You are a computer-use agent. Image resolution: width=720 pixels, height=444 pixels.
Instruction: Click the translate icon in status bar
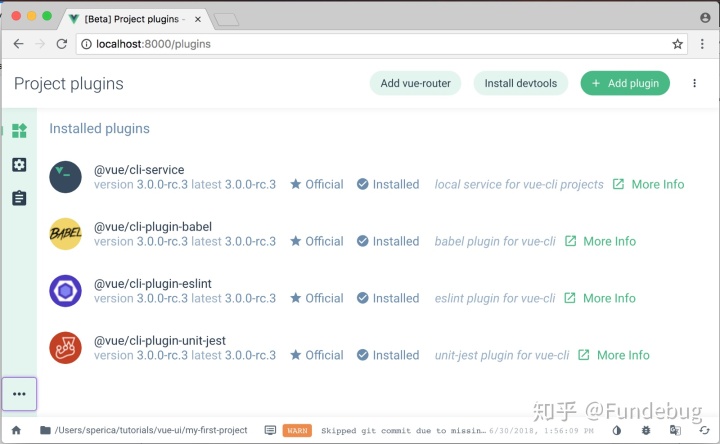click(675, 430)
